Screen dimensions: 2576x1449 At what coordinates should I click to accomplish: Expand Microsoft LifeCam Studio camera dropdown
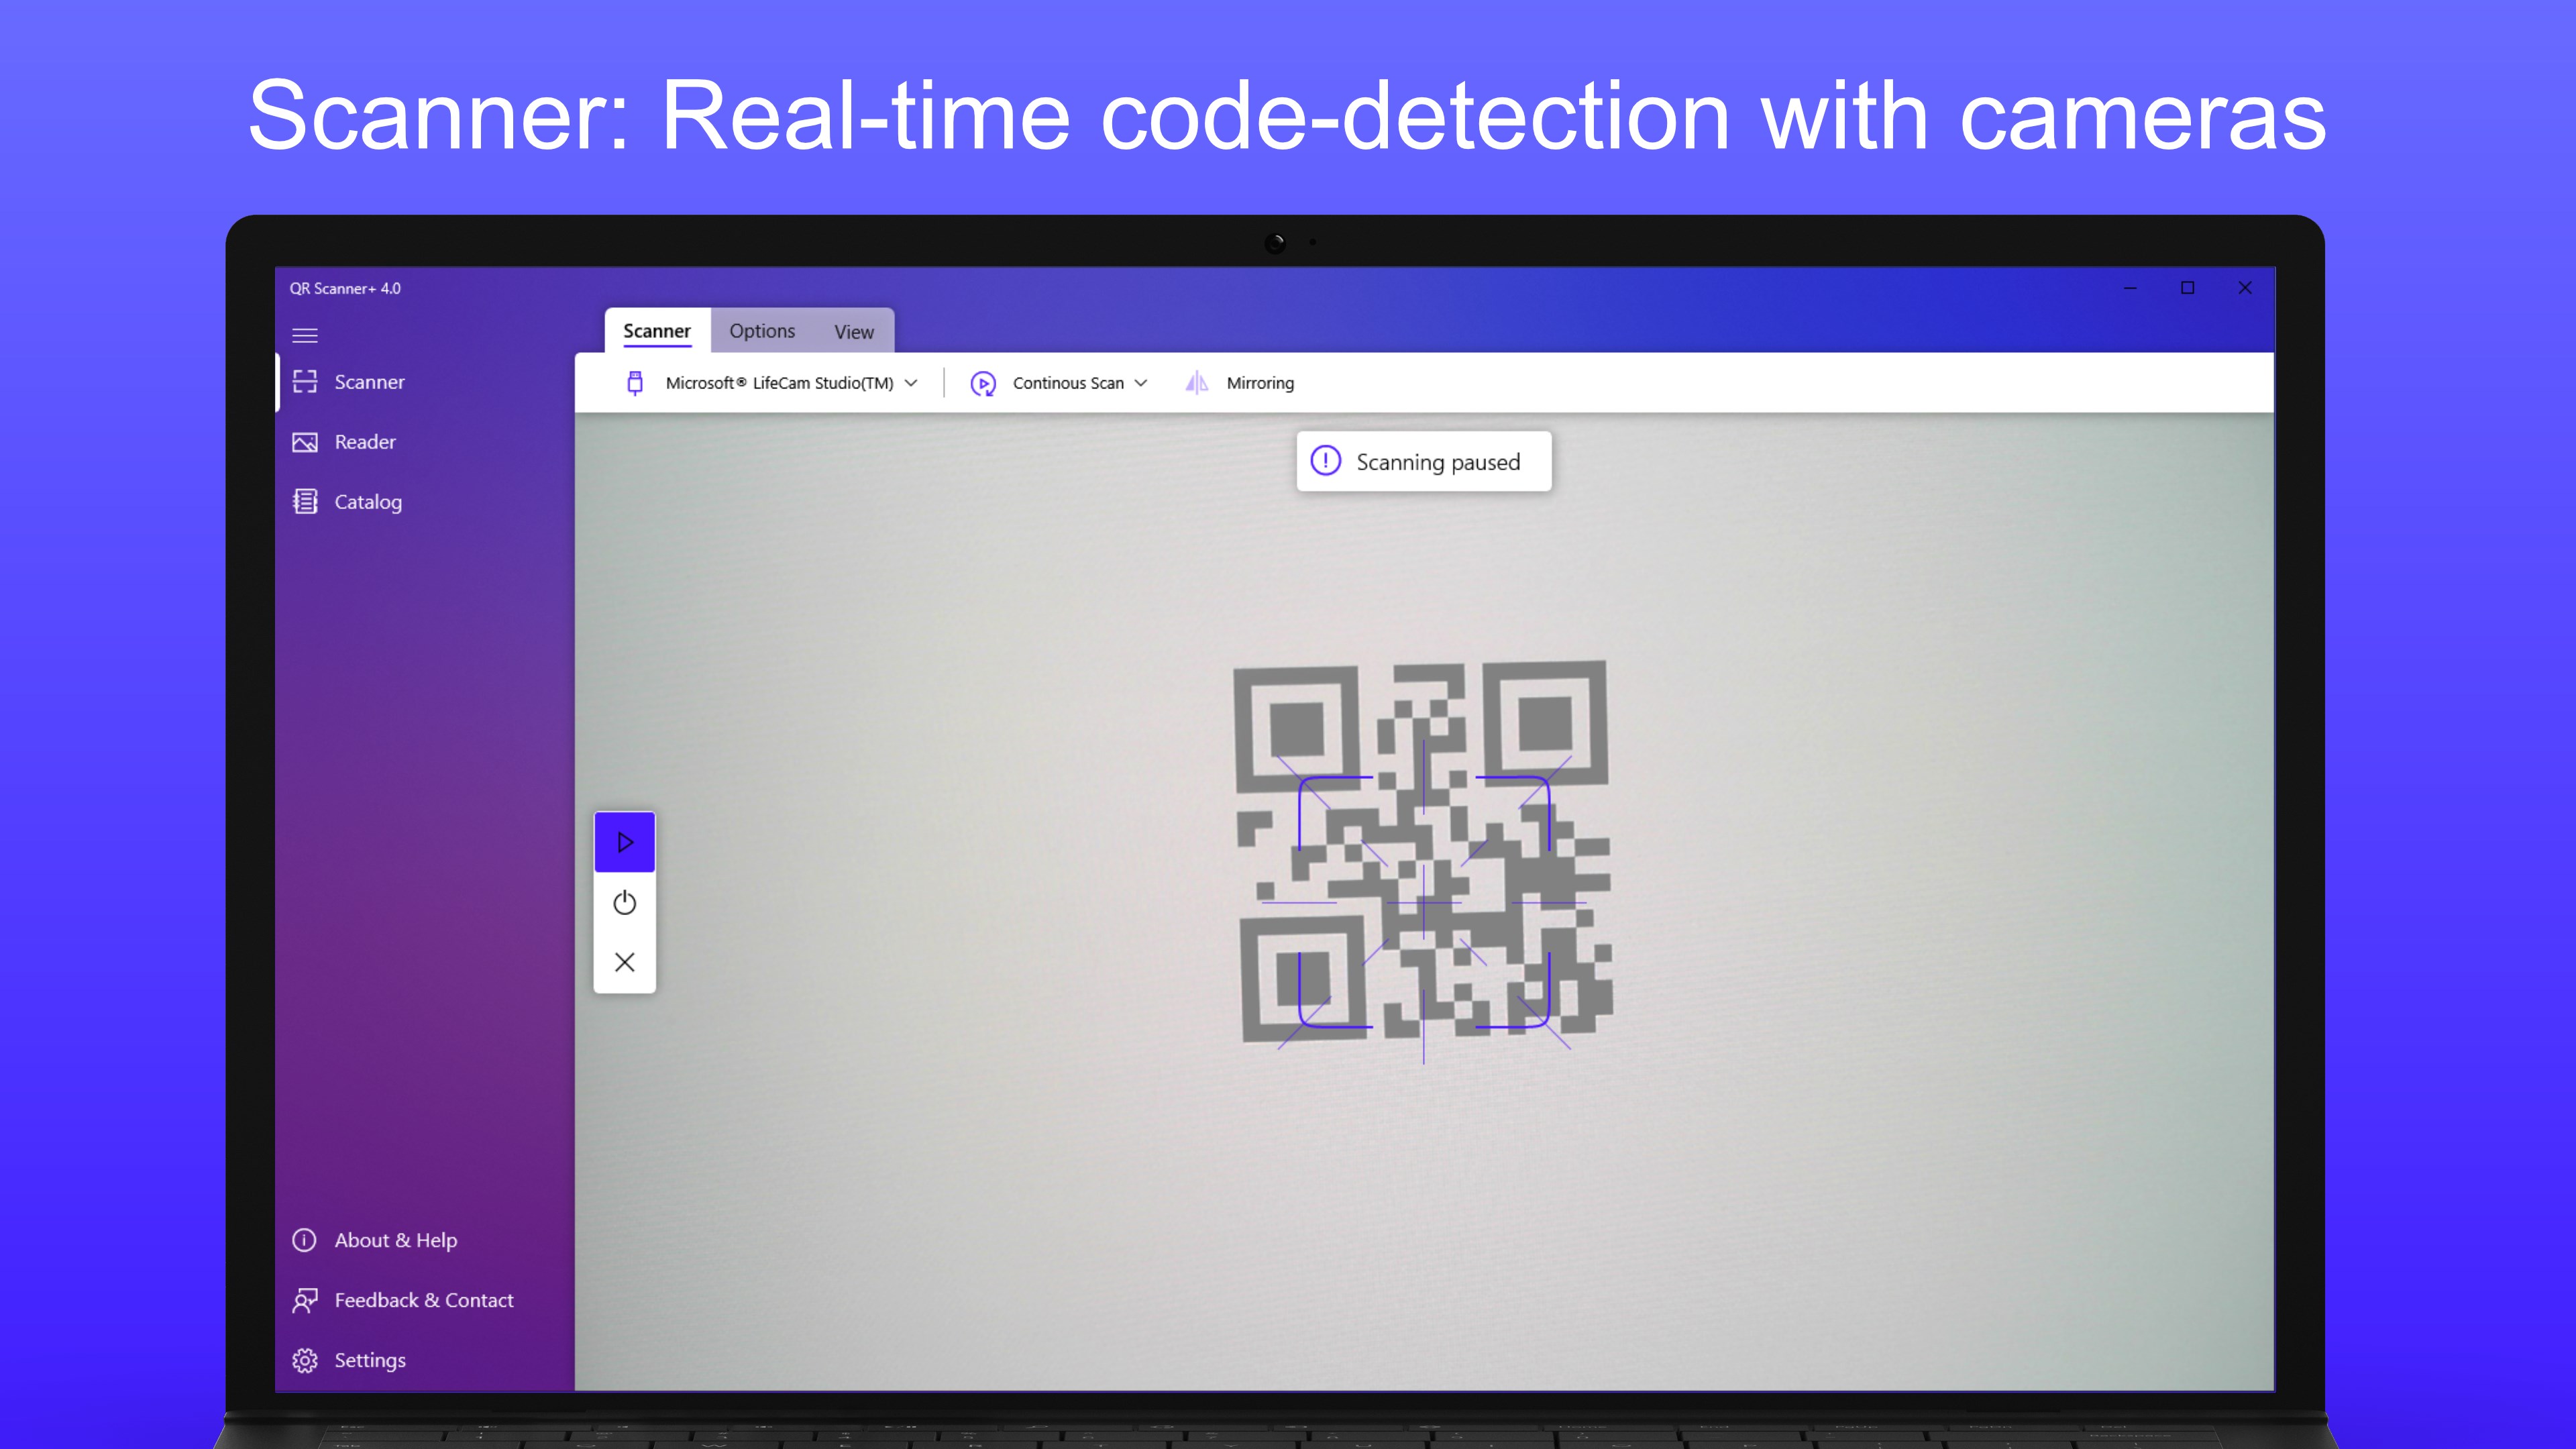[x=911, y=383]
